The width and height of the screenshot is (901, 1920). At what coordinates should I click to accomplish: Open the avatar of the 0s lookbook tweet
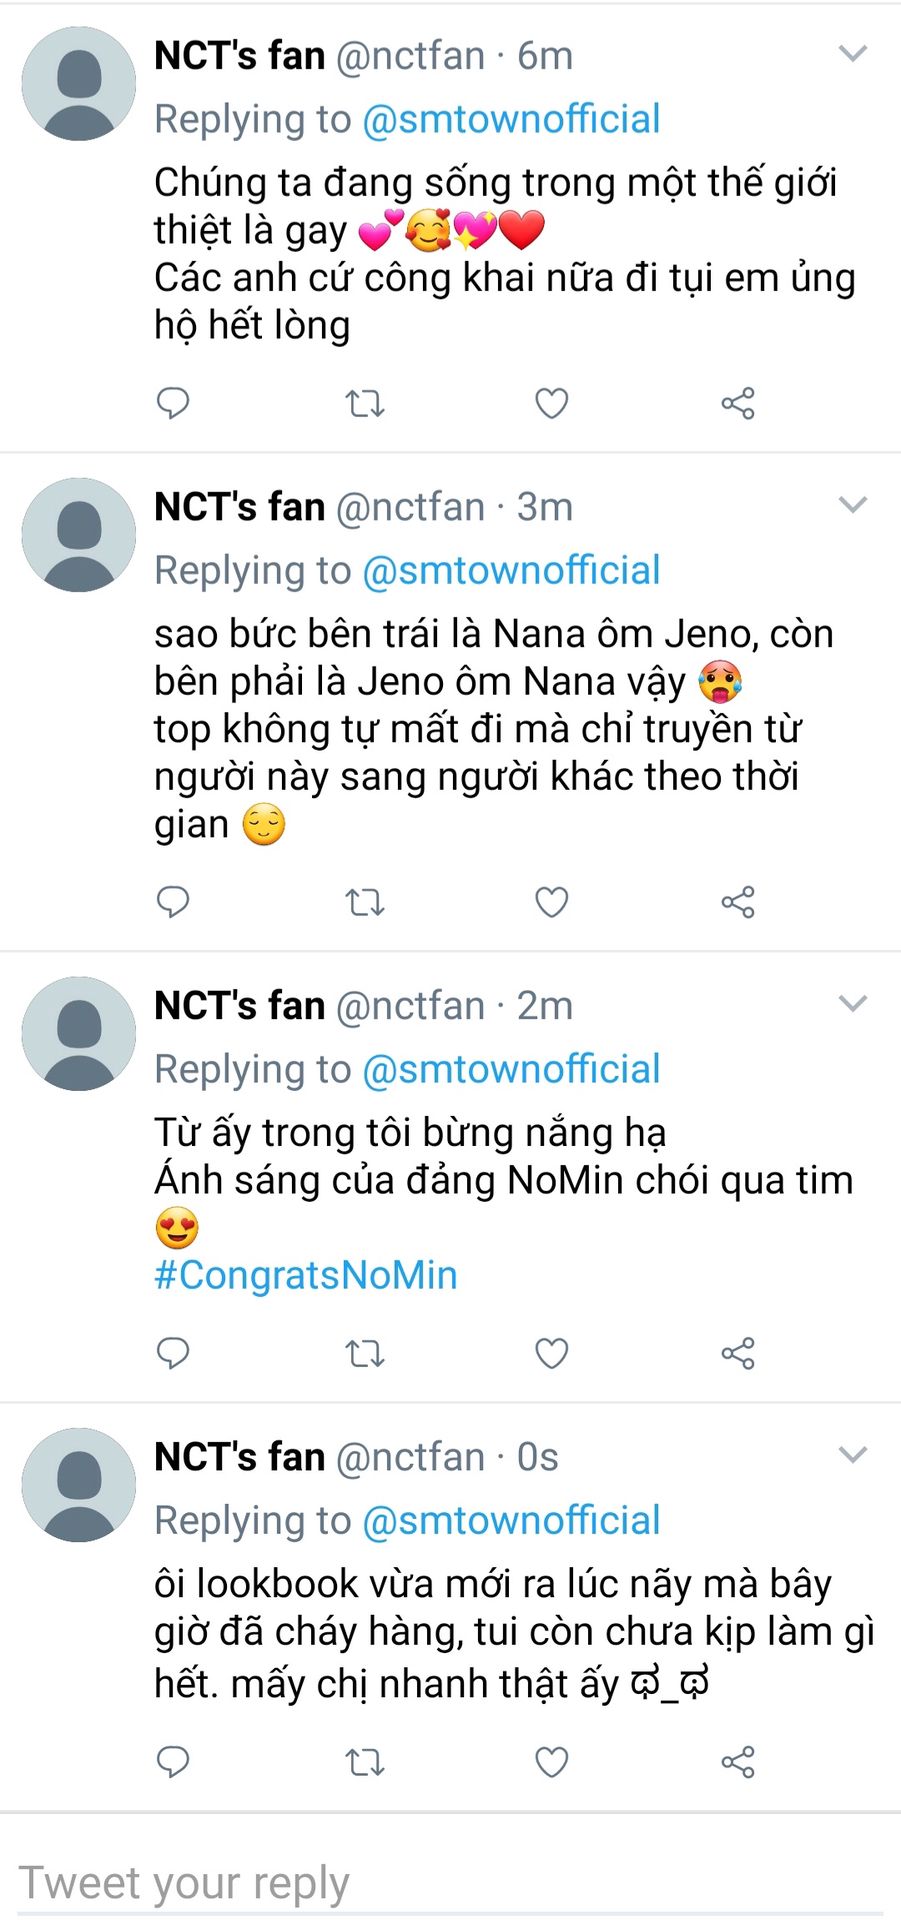[79, 1485]
